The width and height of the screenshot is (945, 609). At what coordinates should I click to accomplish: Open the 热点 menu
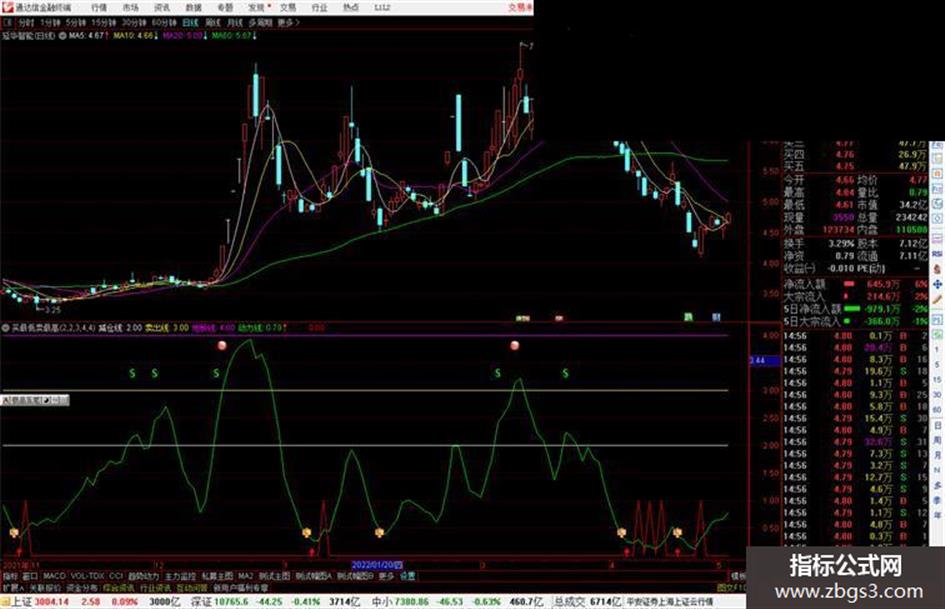pyautogui.click(x=351, y=7)
